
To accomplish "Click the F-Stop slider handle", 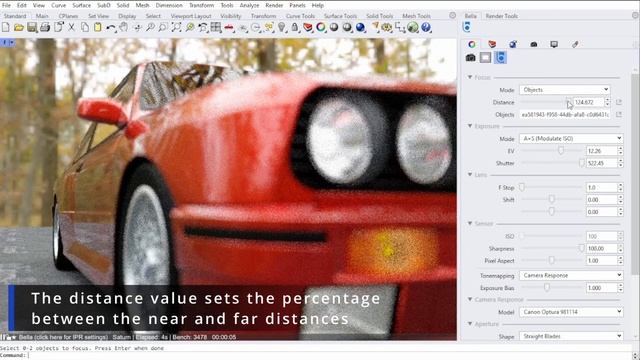I will click(x=522, y=187).
